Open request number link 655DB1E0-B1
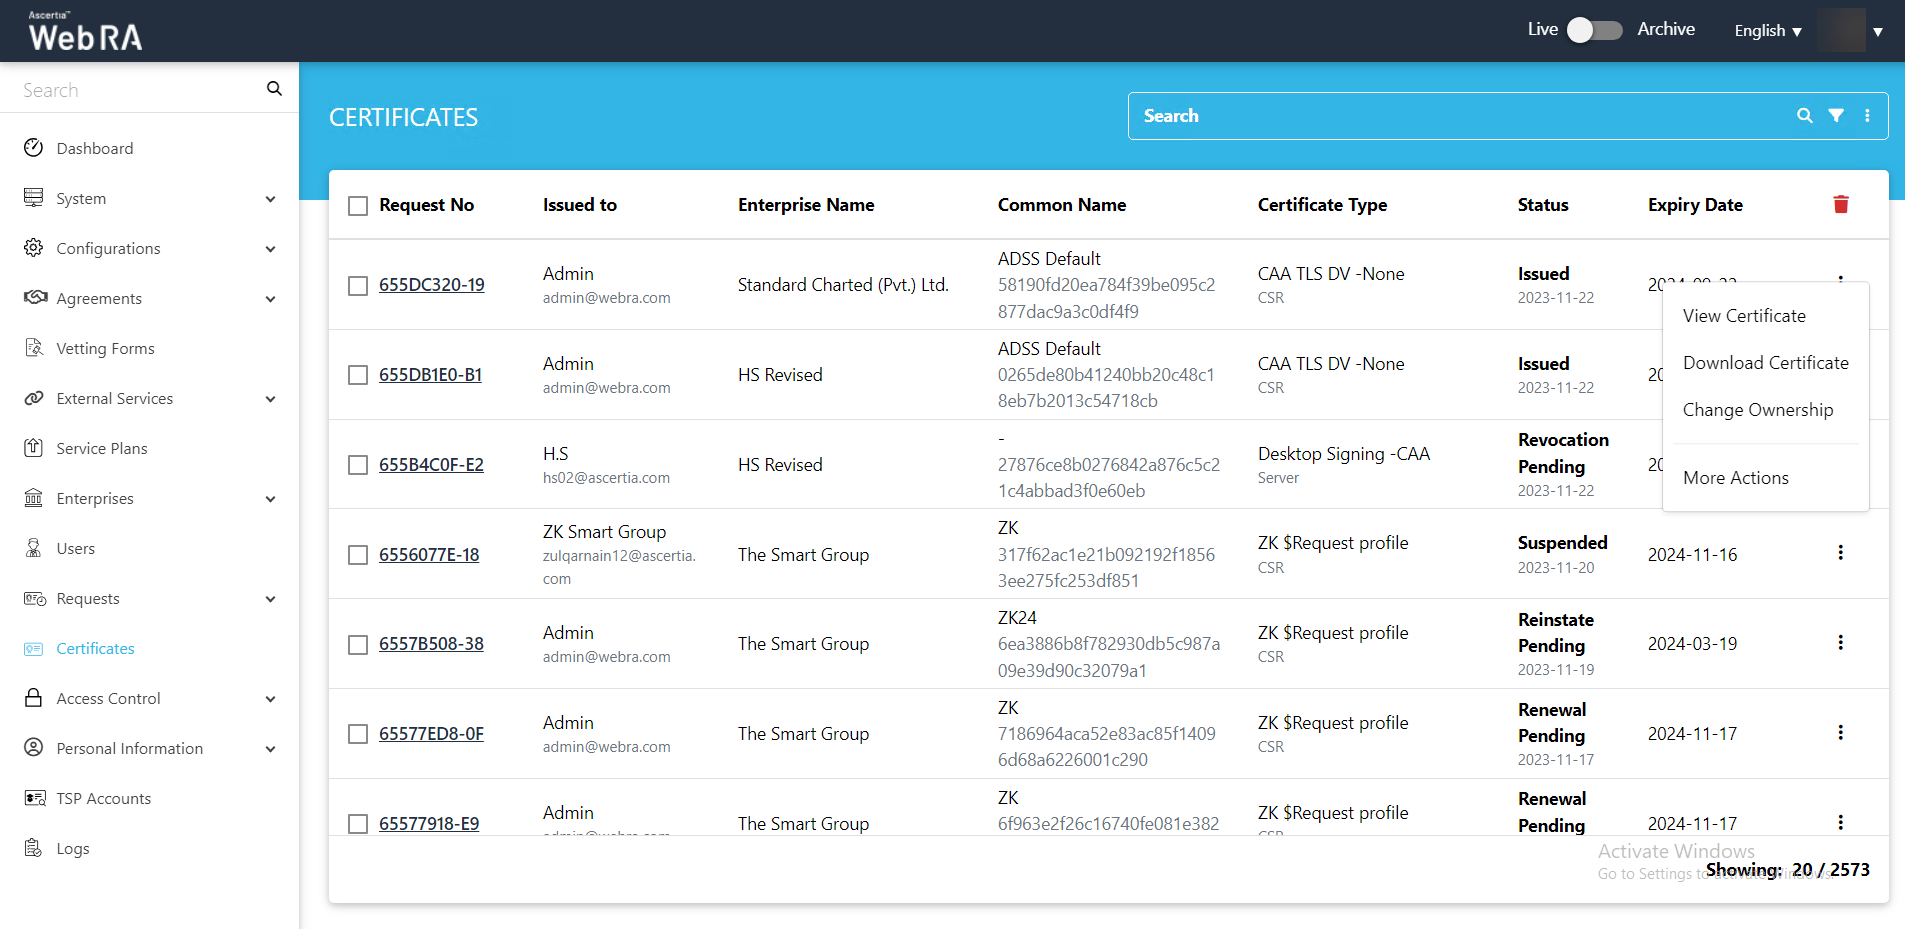 pyautogui.click(x=430, y=375)
